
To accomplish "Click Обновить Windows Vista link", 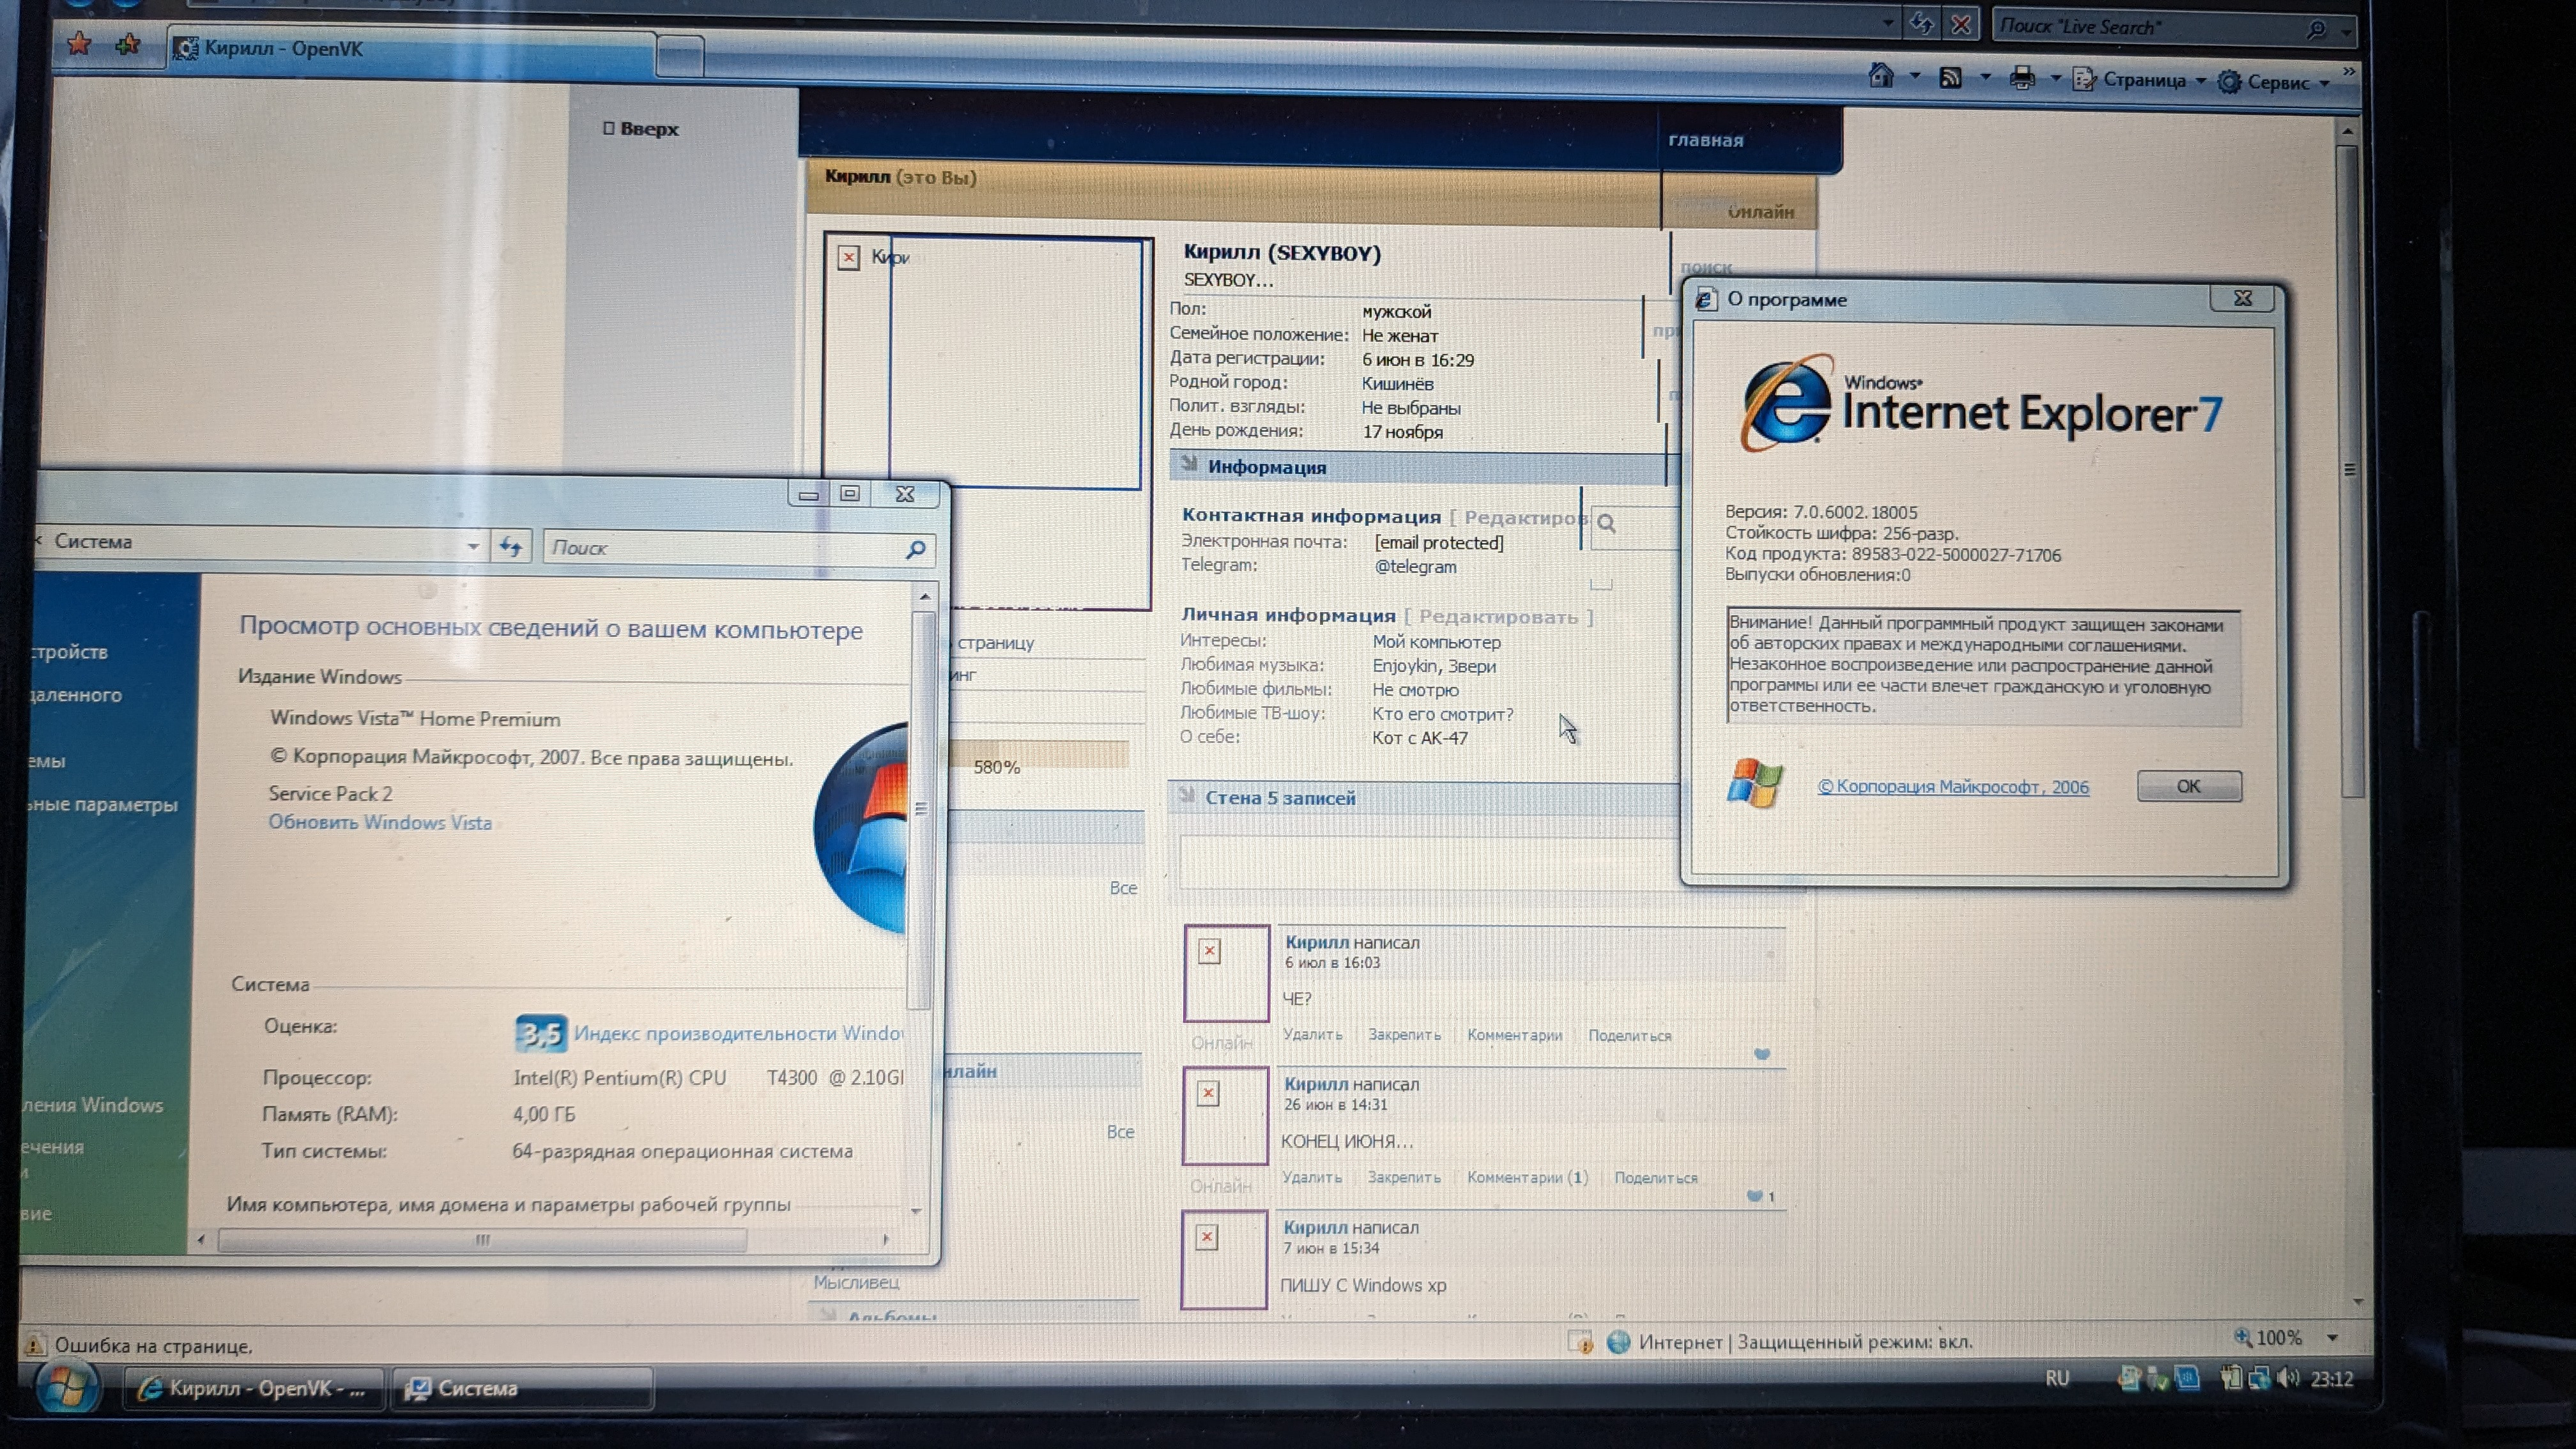I will pos(380,822).
